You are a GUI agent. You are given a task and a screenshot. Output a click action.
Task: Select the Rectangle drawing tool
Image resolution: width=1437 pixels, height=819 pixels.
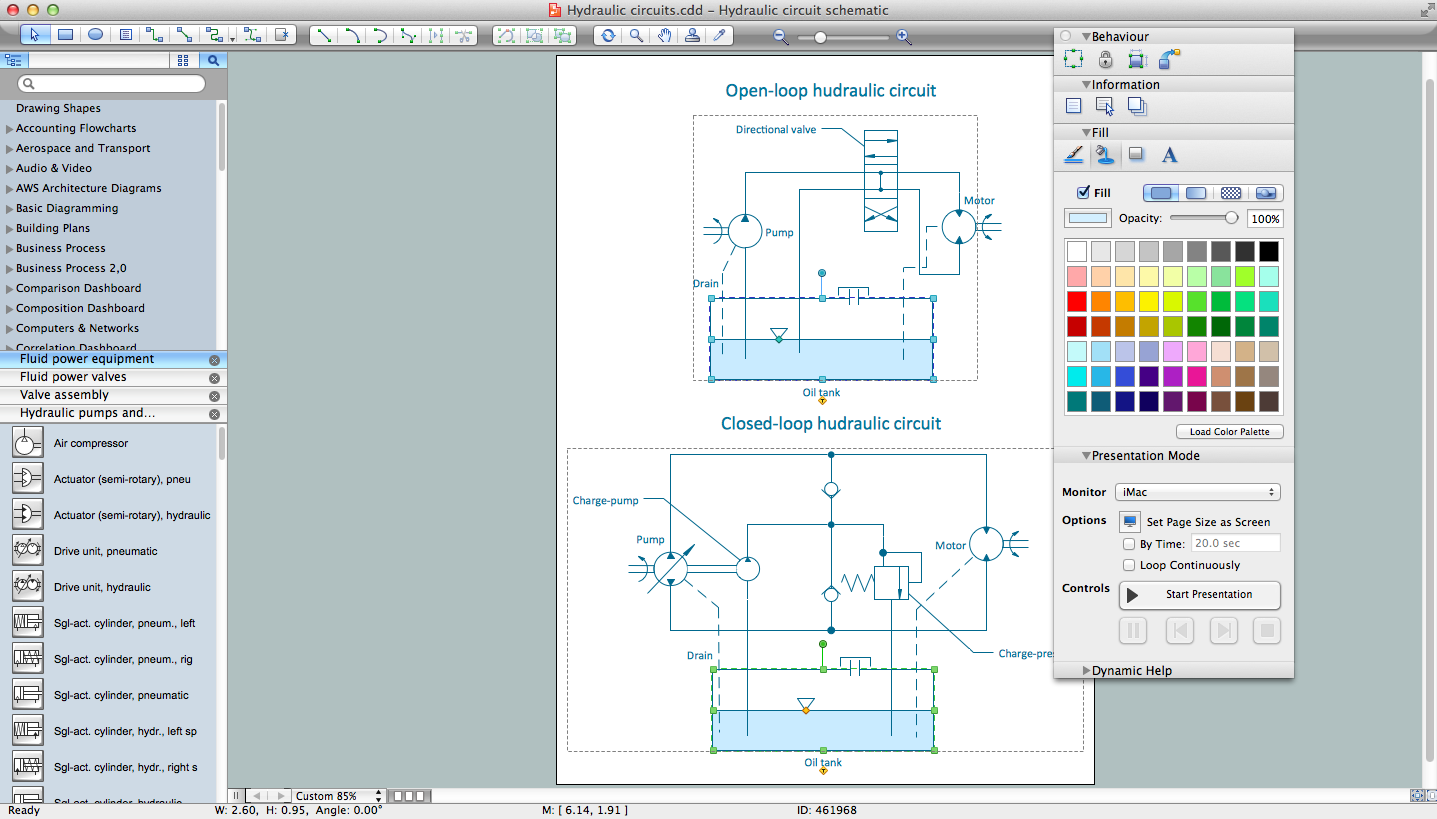pyautogui.click(x=66, y=35)
